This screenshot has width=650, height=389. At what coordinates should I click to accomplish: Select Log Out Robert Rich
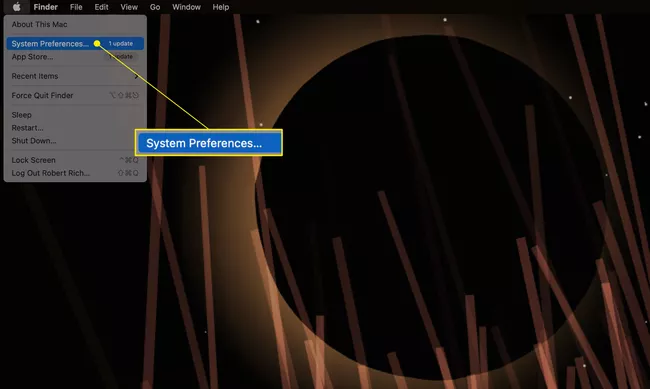coord(75,173)
